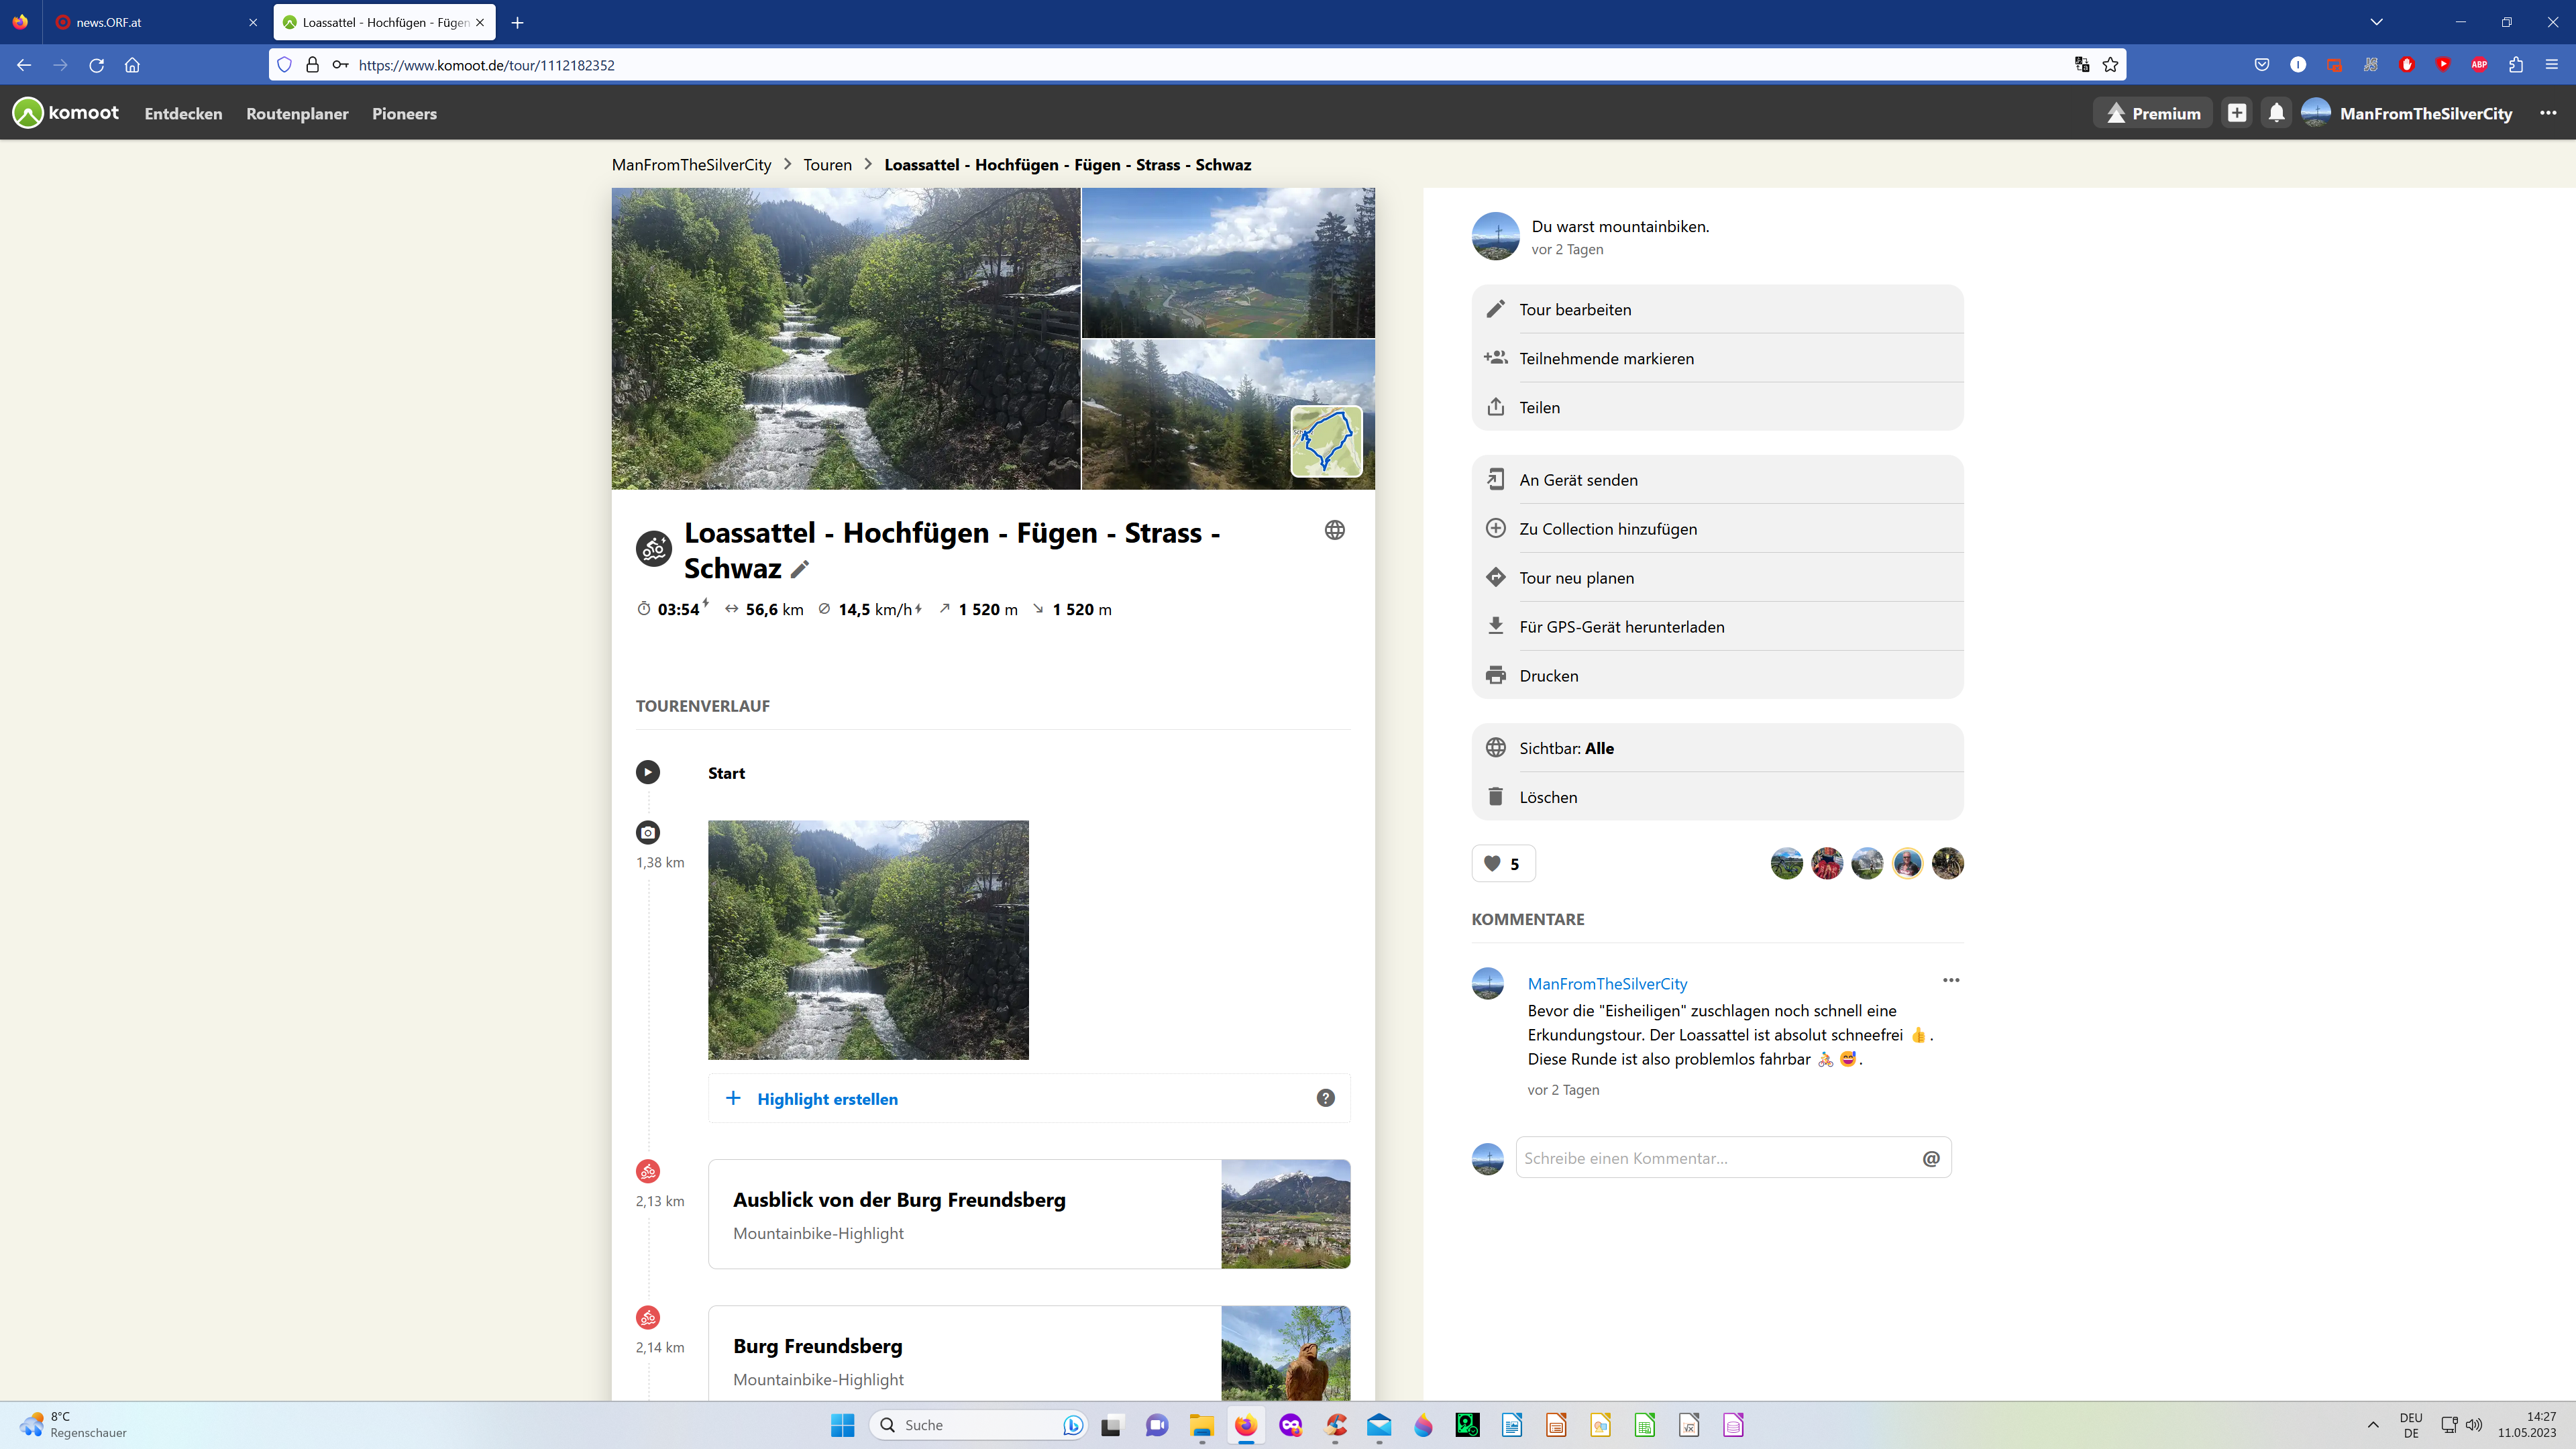Open the comment's three-dot options menu

pos(1950,980)
